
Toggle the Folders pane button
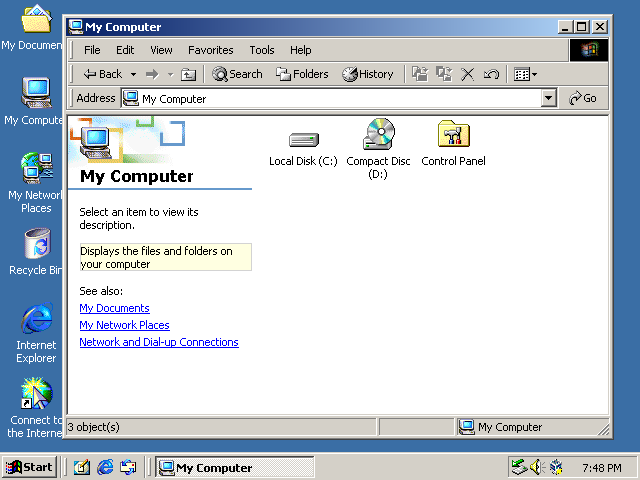(x=302, y=74)
